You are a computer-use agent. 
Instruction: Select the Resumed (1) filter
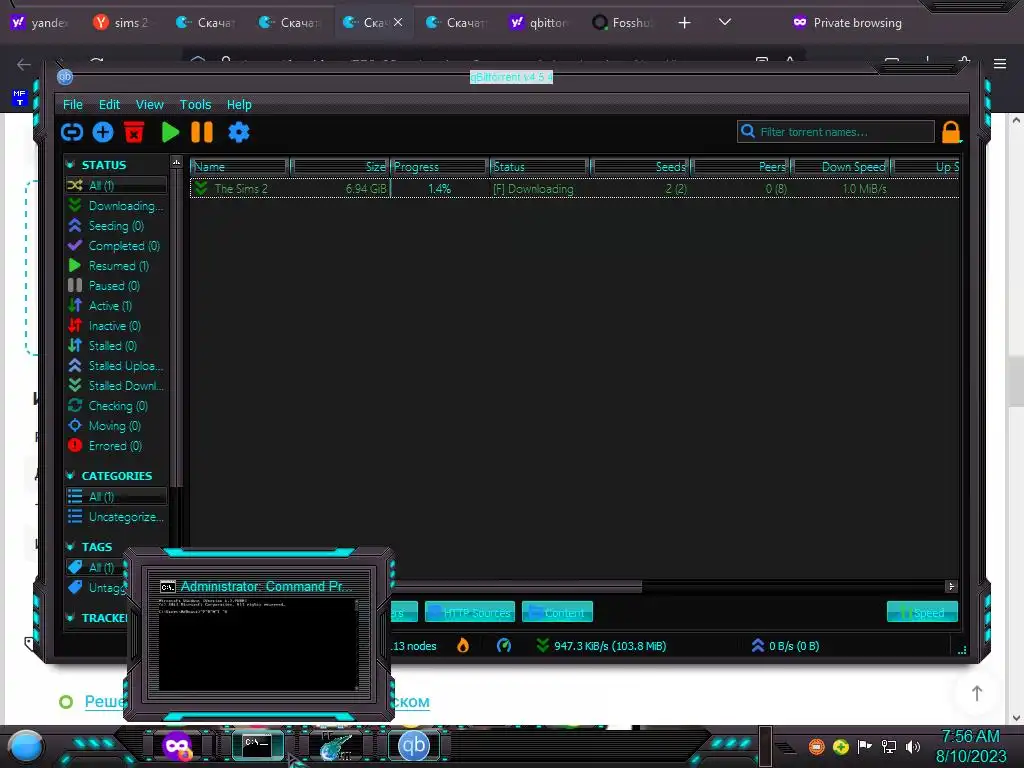click(116, 266)
